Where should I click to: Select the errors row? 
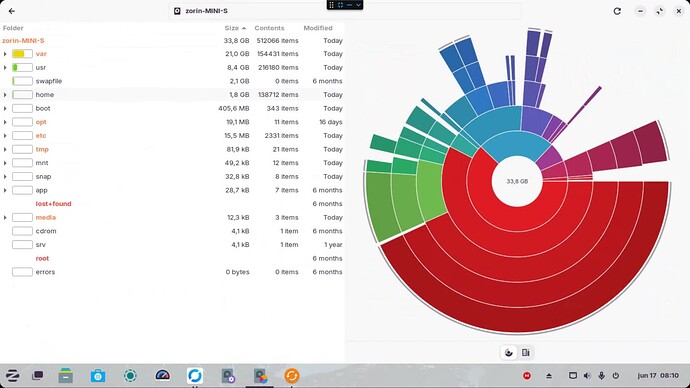[172, 272]
